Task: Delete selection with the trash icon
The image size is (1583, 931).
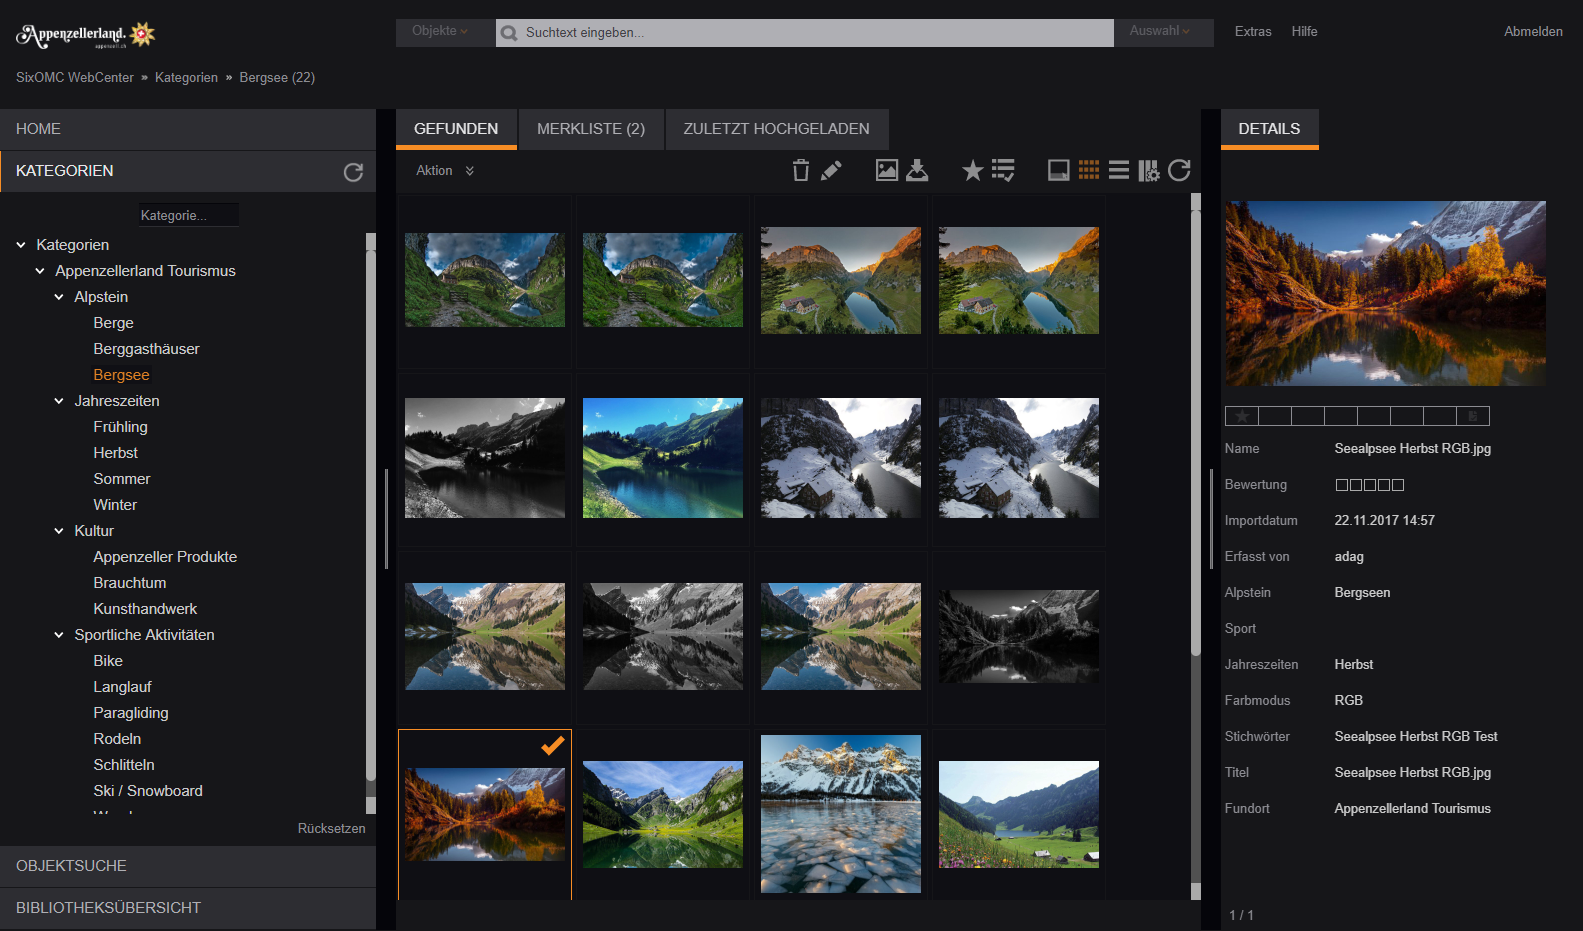Action: click(x=800, y=171)
